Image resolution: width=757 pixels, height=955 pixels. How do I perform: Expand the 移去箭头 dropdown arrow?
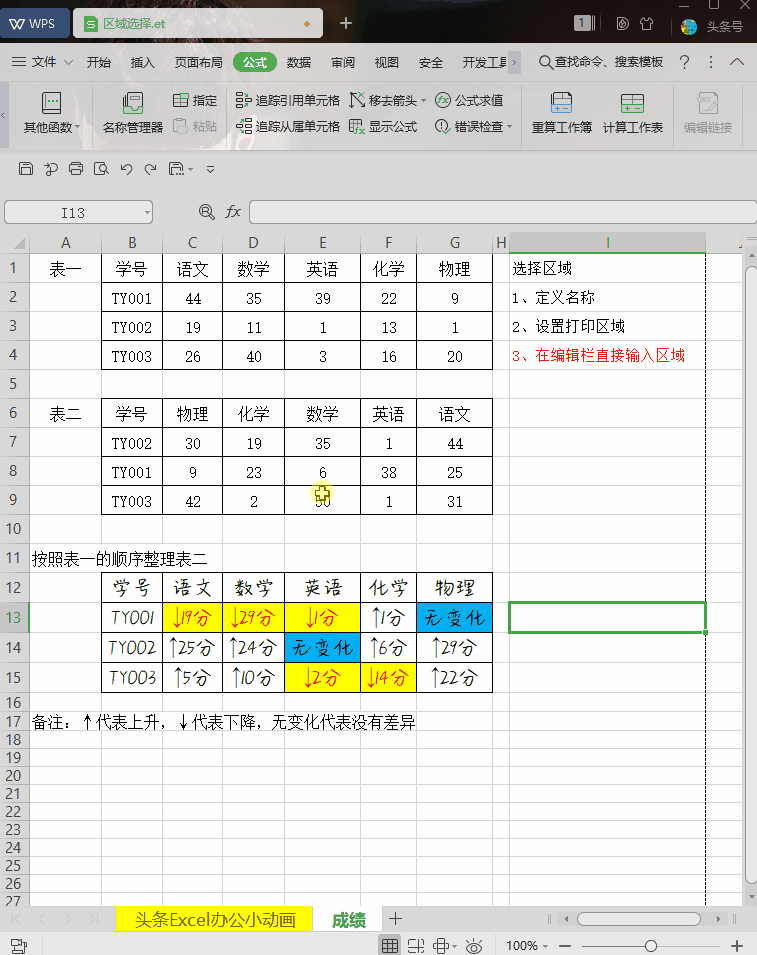tap(423, 100)
